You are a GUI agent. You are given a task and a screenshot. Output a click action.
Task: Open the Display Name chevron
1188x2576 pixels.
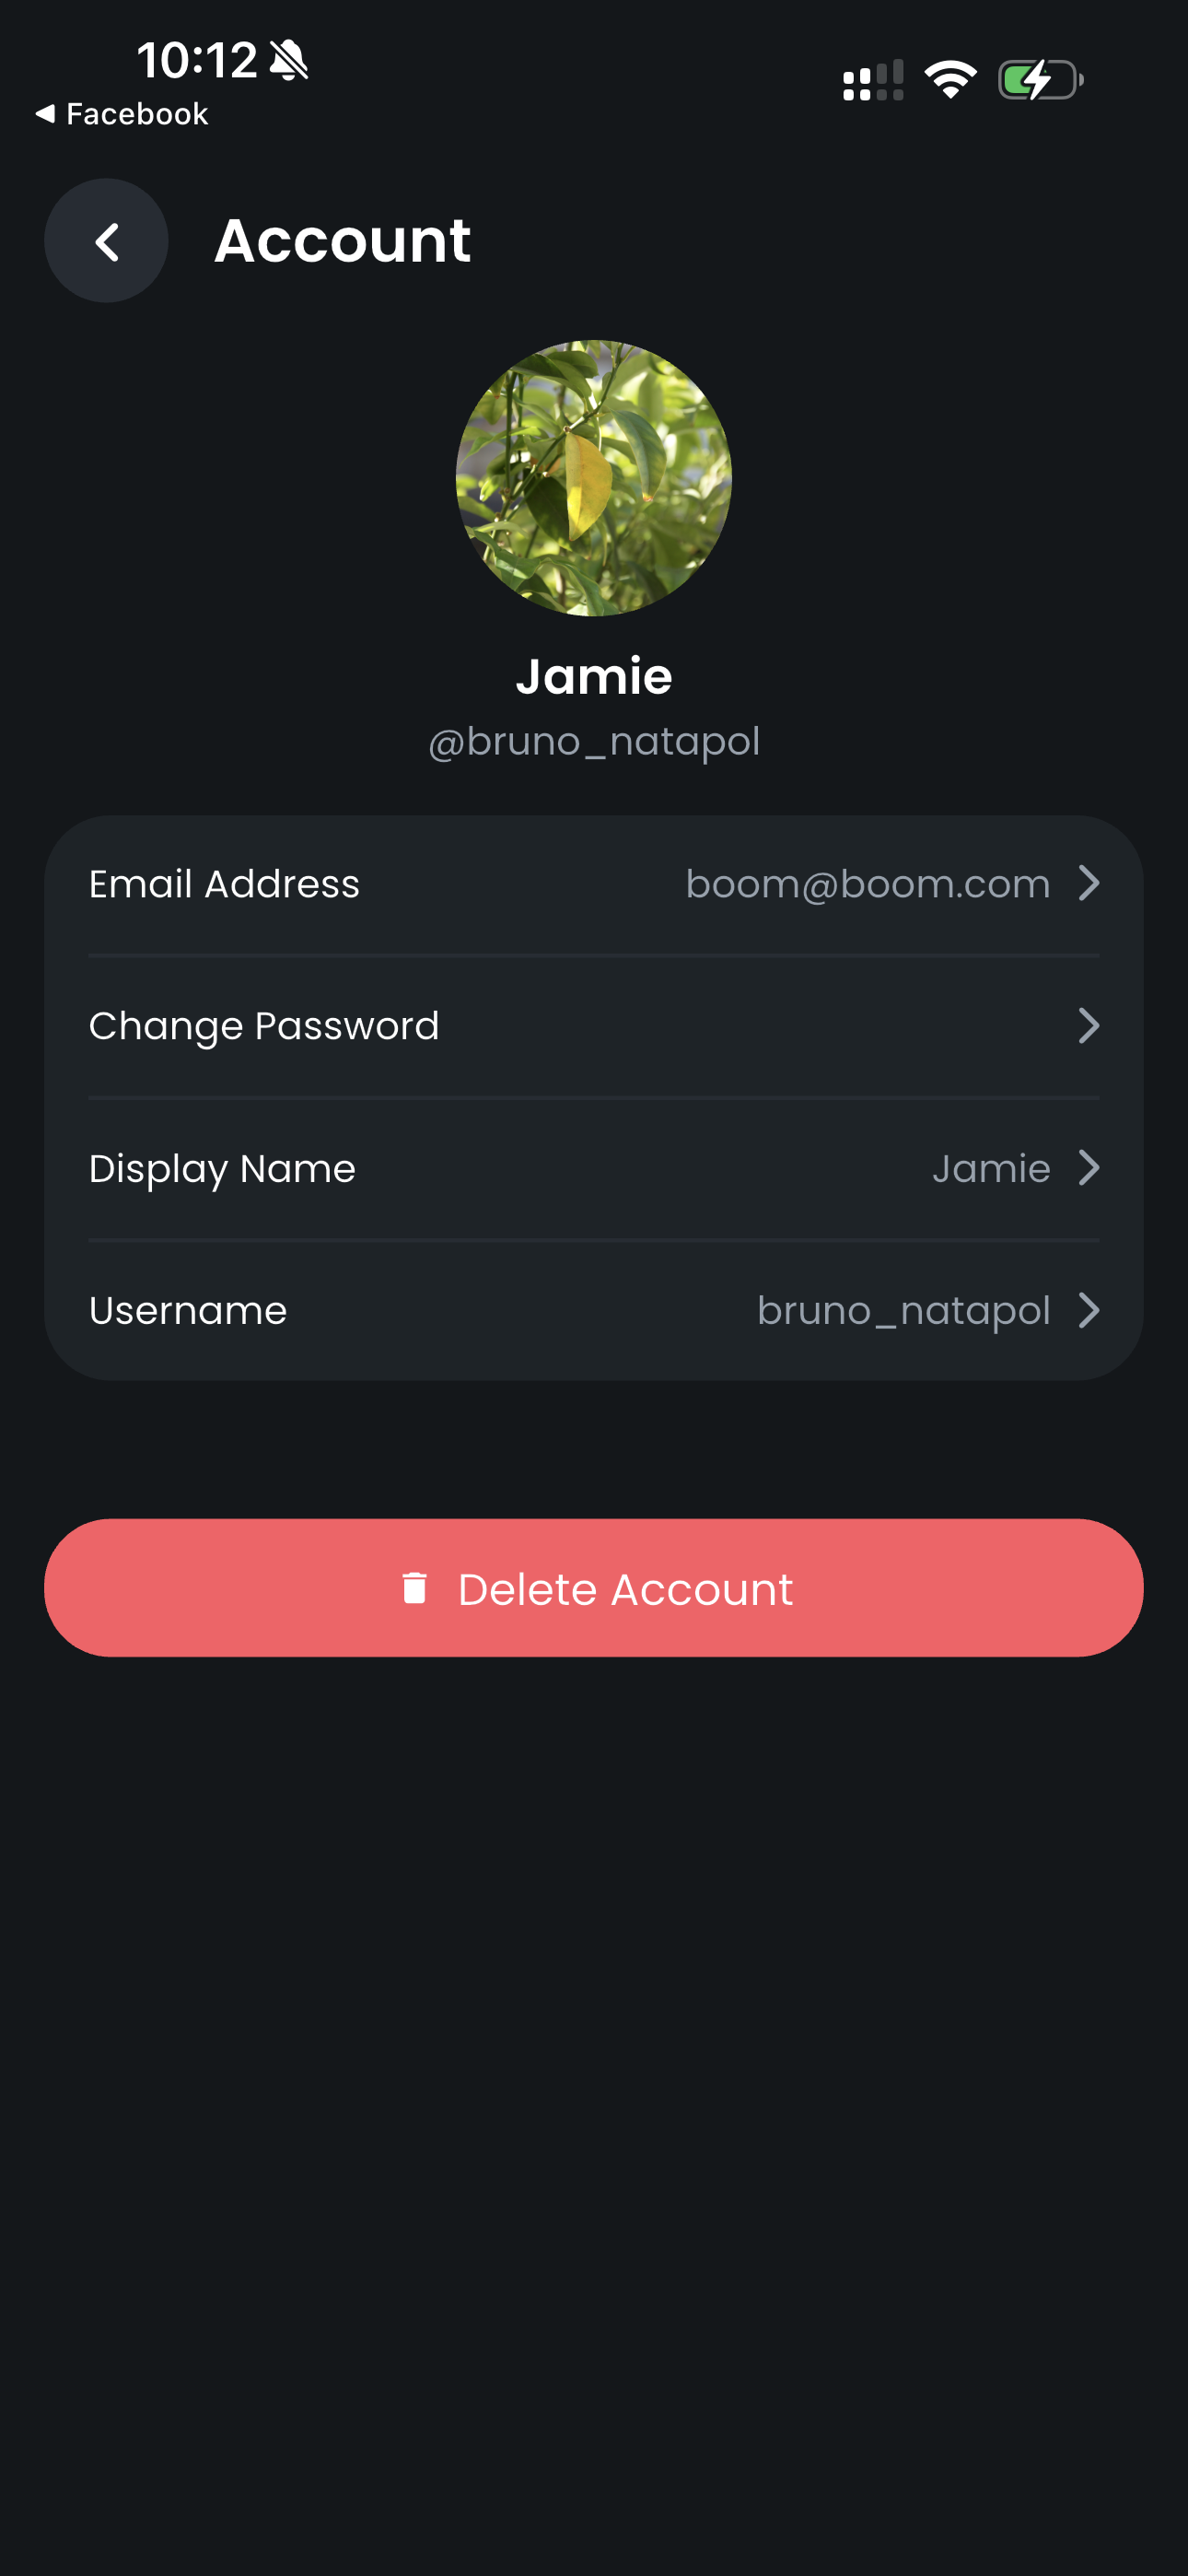(1090, 1168)
